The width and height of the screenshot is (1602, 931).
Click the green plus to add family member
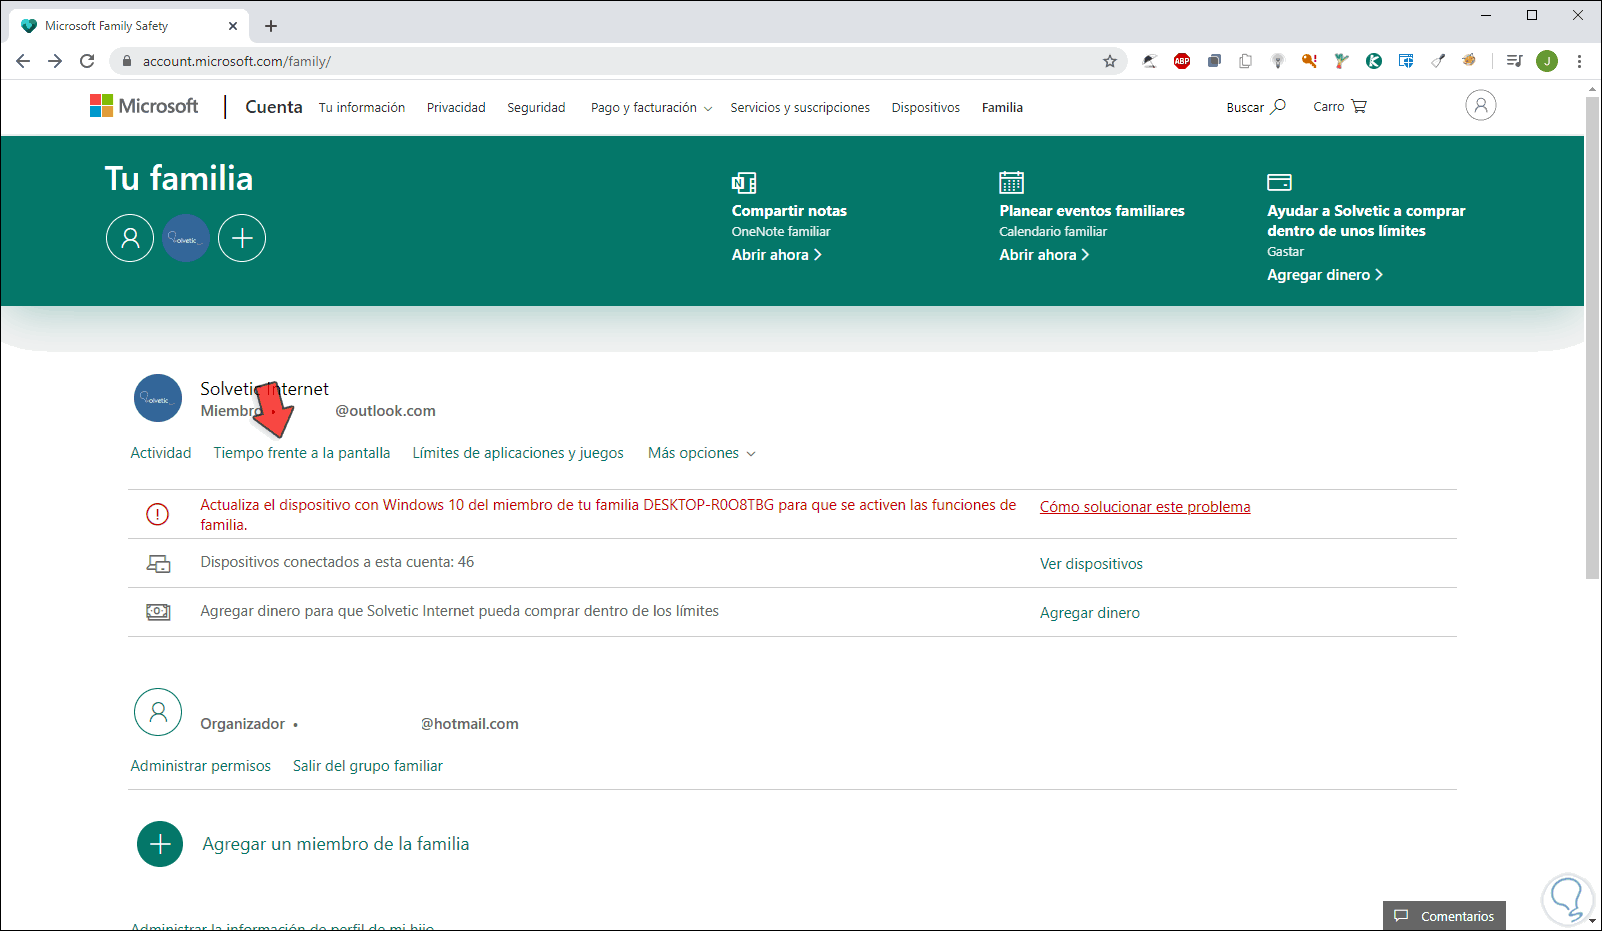(x=160, y=844)
